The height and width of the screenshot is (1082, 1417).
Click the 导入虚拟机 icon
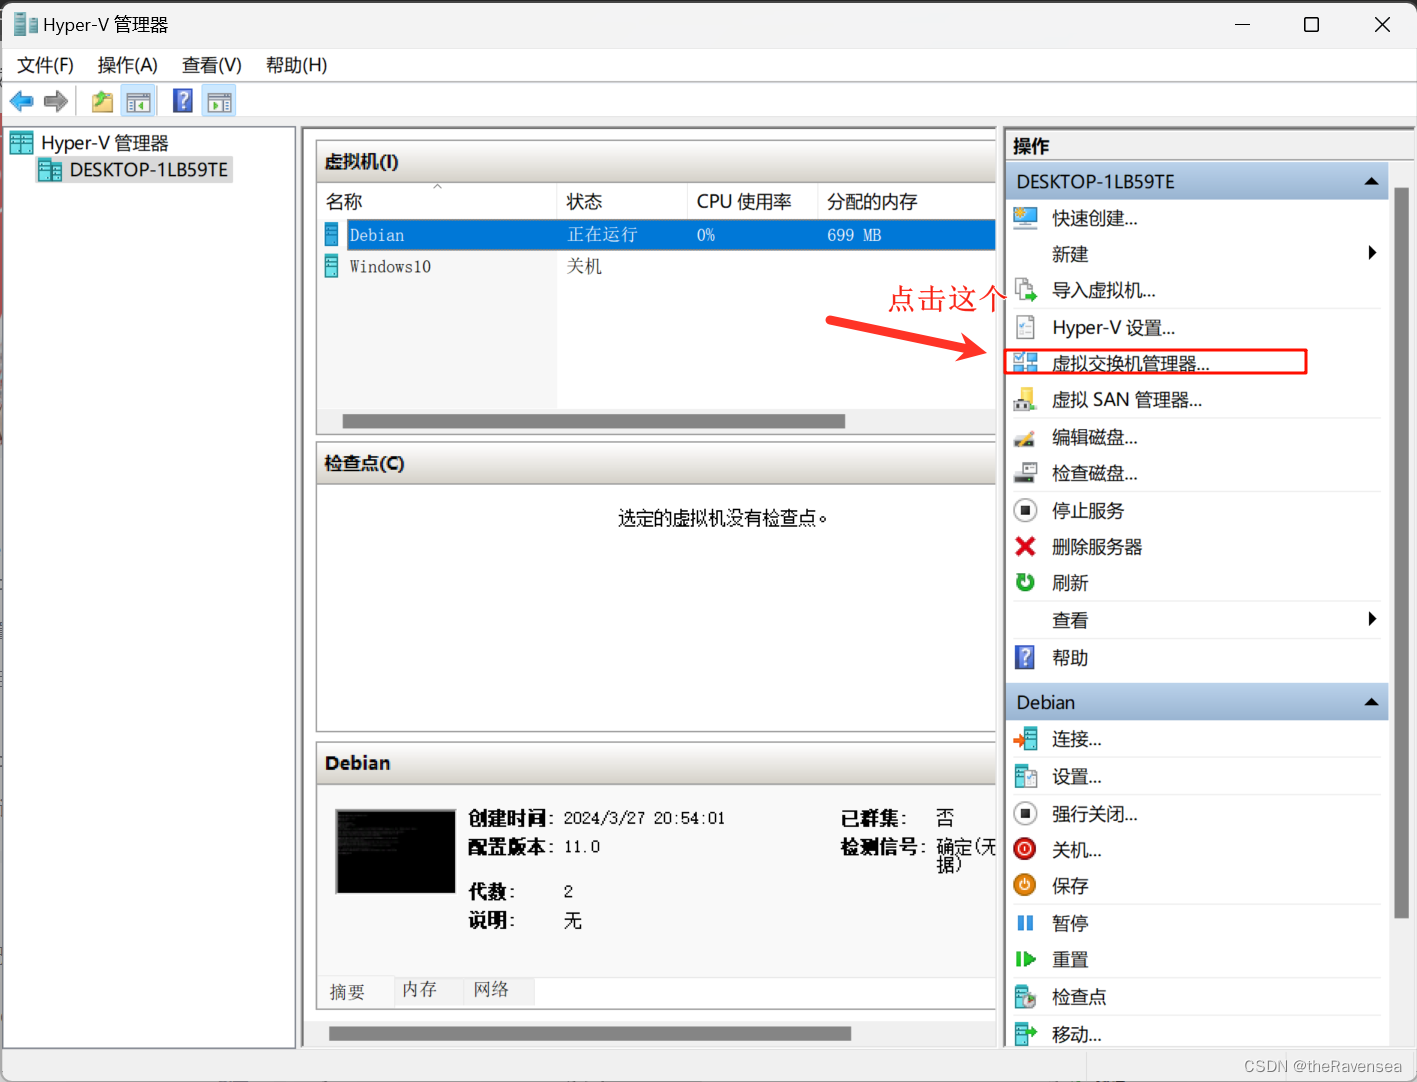[1025, 290]
